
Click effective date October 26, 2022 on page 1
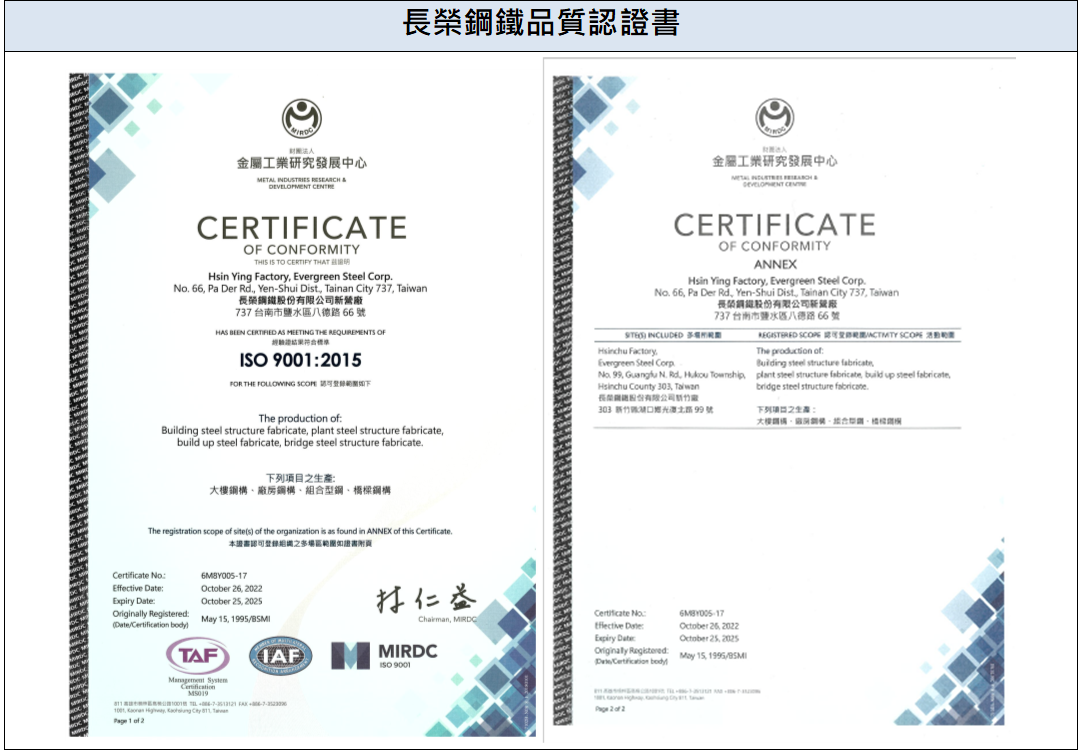pos(232,589)
